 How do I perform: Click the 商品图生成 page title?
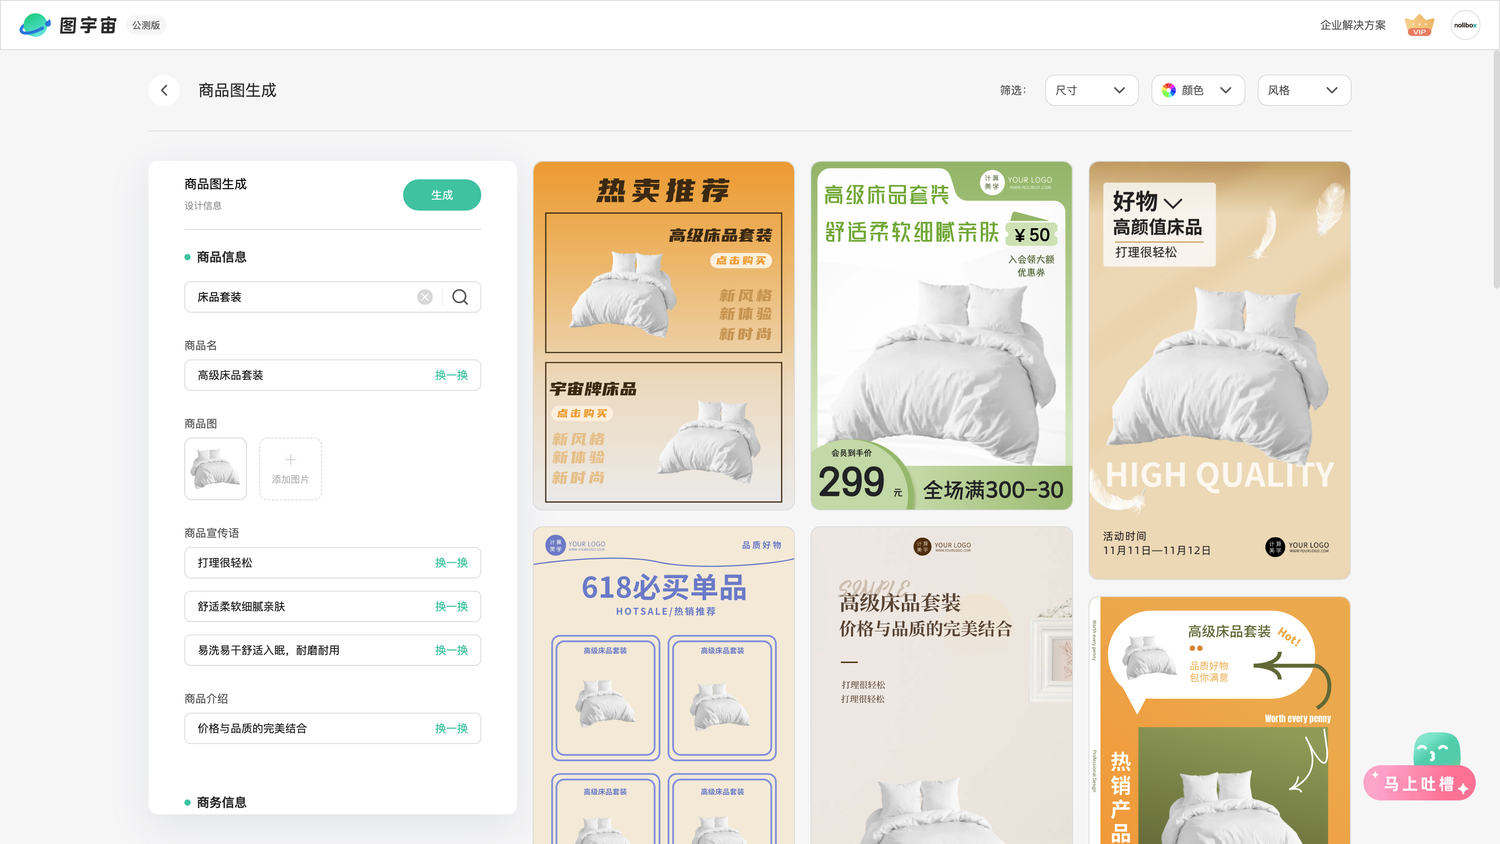coord(237,90)
